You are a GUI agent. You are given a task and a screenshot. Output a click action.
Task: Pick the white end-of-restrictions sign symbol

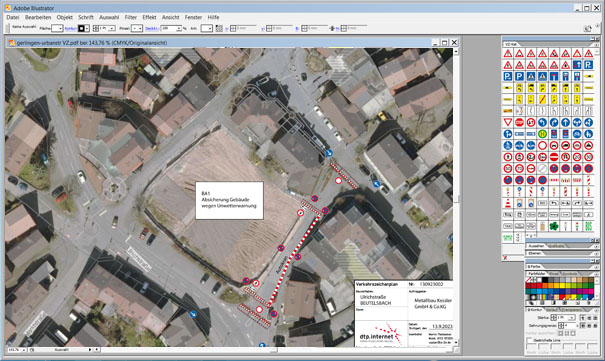542,169
